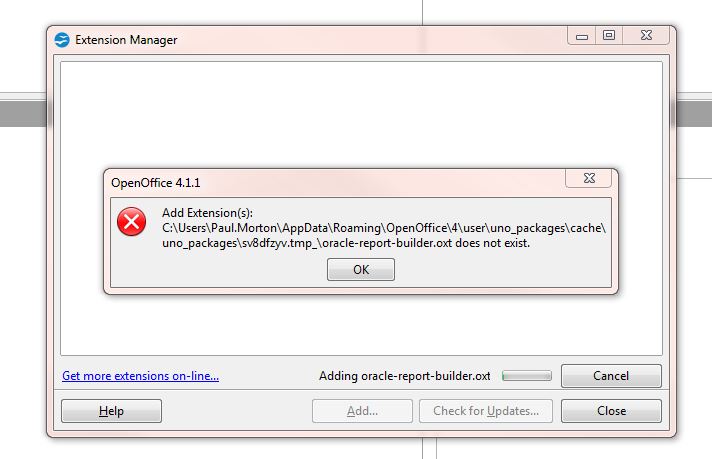This screenshot has height=459, width=712.
Task: Click the Close button in Extension Manager
Action: (611, 411)
